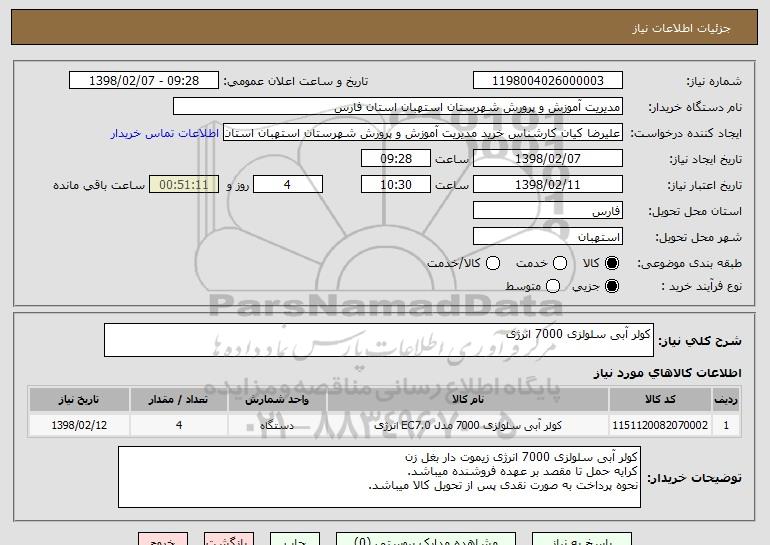
Task: Click the کد کالا column header
Action: (660, 400)
